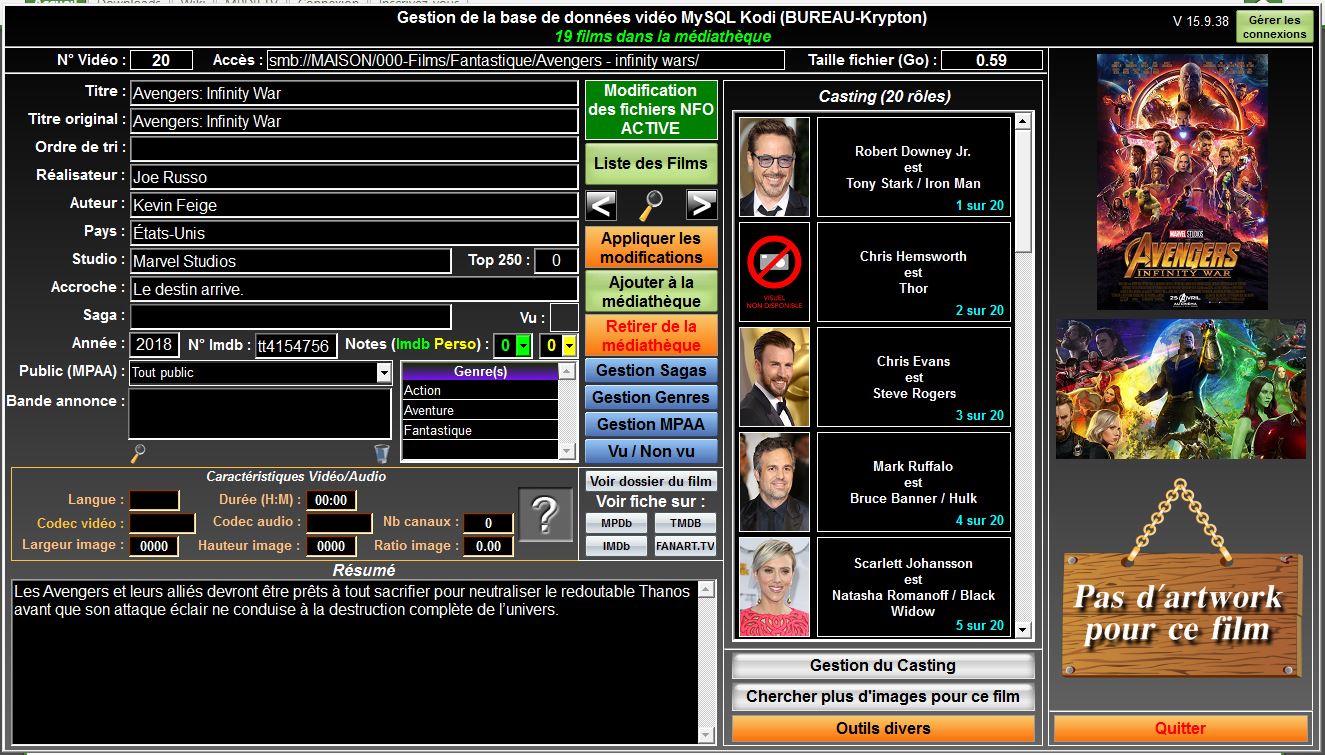Screen dimensions: 1325x755
Task: Open Gestion MPAA
Action: coord(651,424)
